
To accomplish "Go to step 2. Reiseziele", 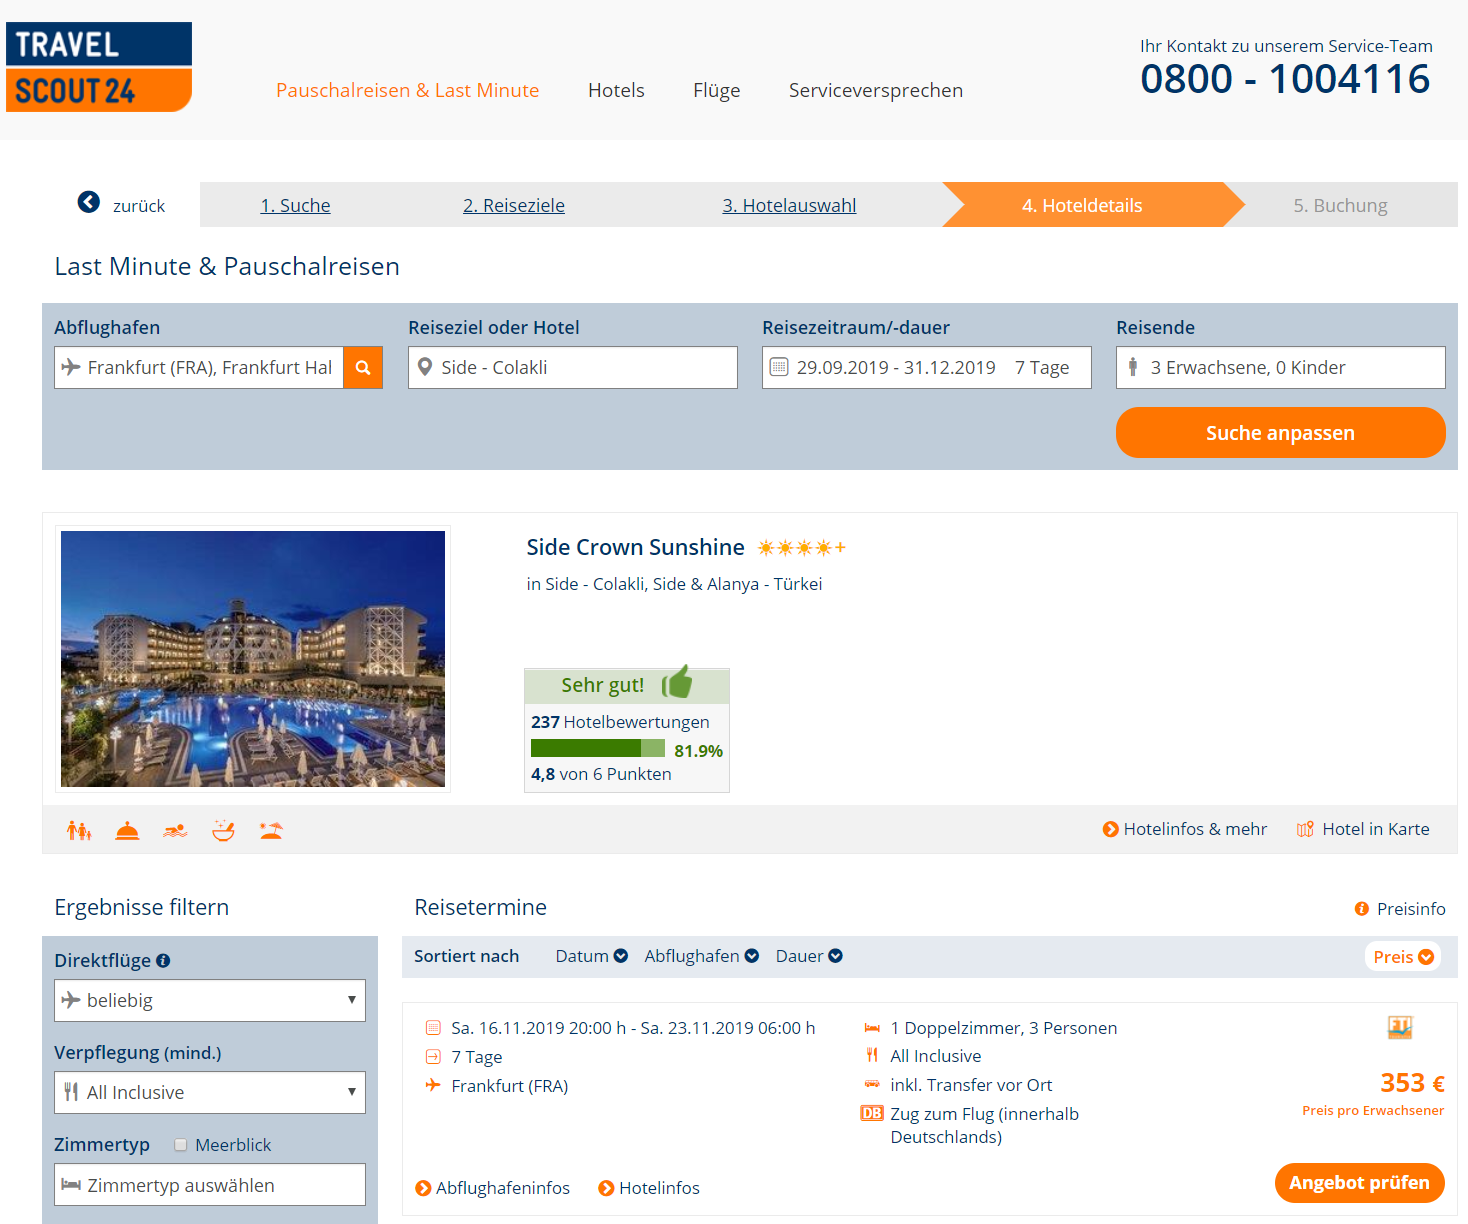I will point(514,205).
